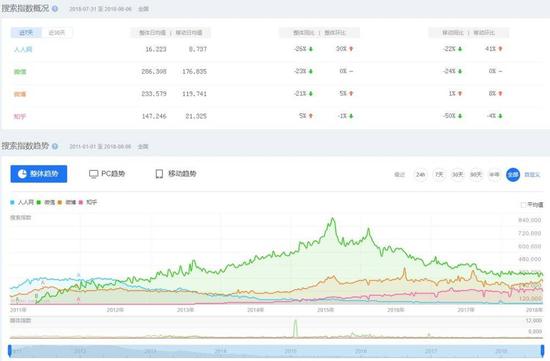Click 微博 移动日均值 value 119,741
Image resolution: width=550 pixels, height=361 pixels.
coord(194,94)
